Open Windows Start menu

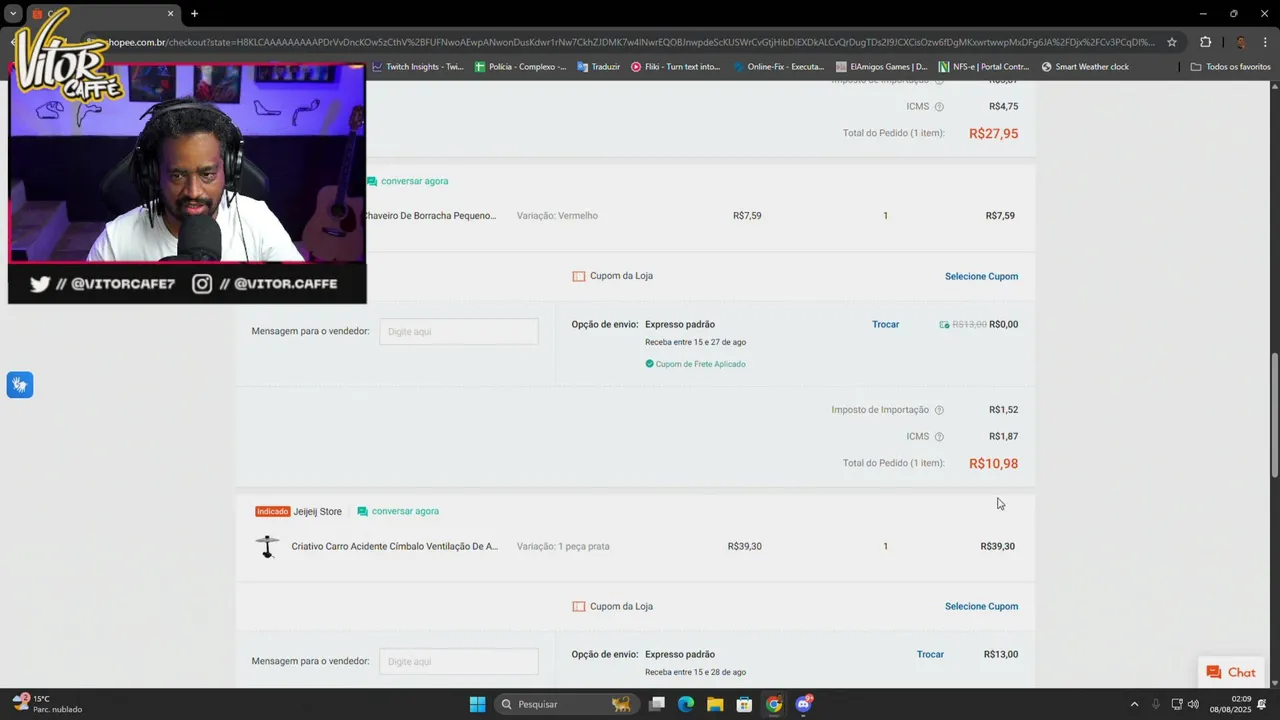[x=477, y=704]
